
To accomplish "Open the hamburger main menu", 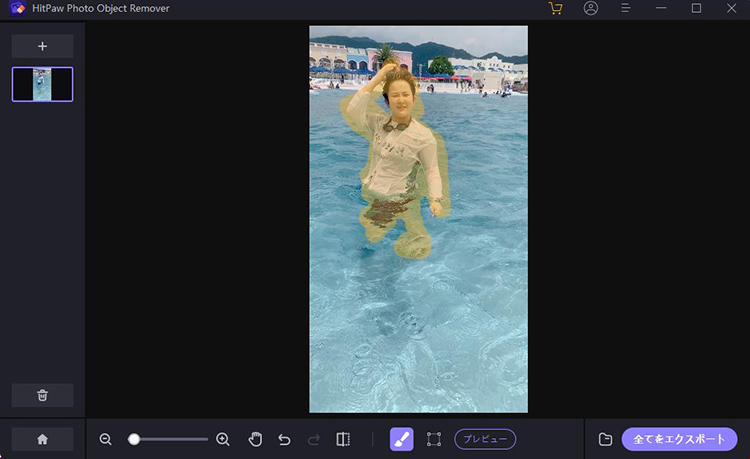I will (x=626, y=8).
